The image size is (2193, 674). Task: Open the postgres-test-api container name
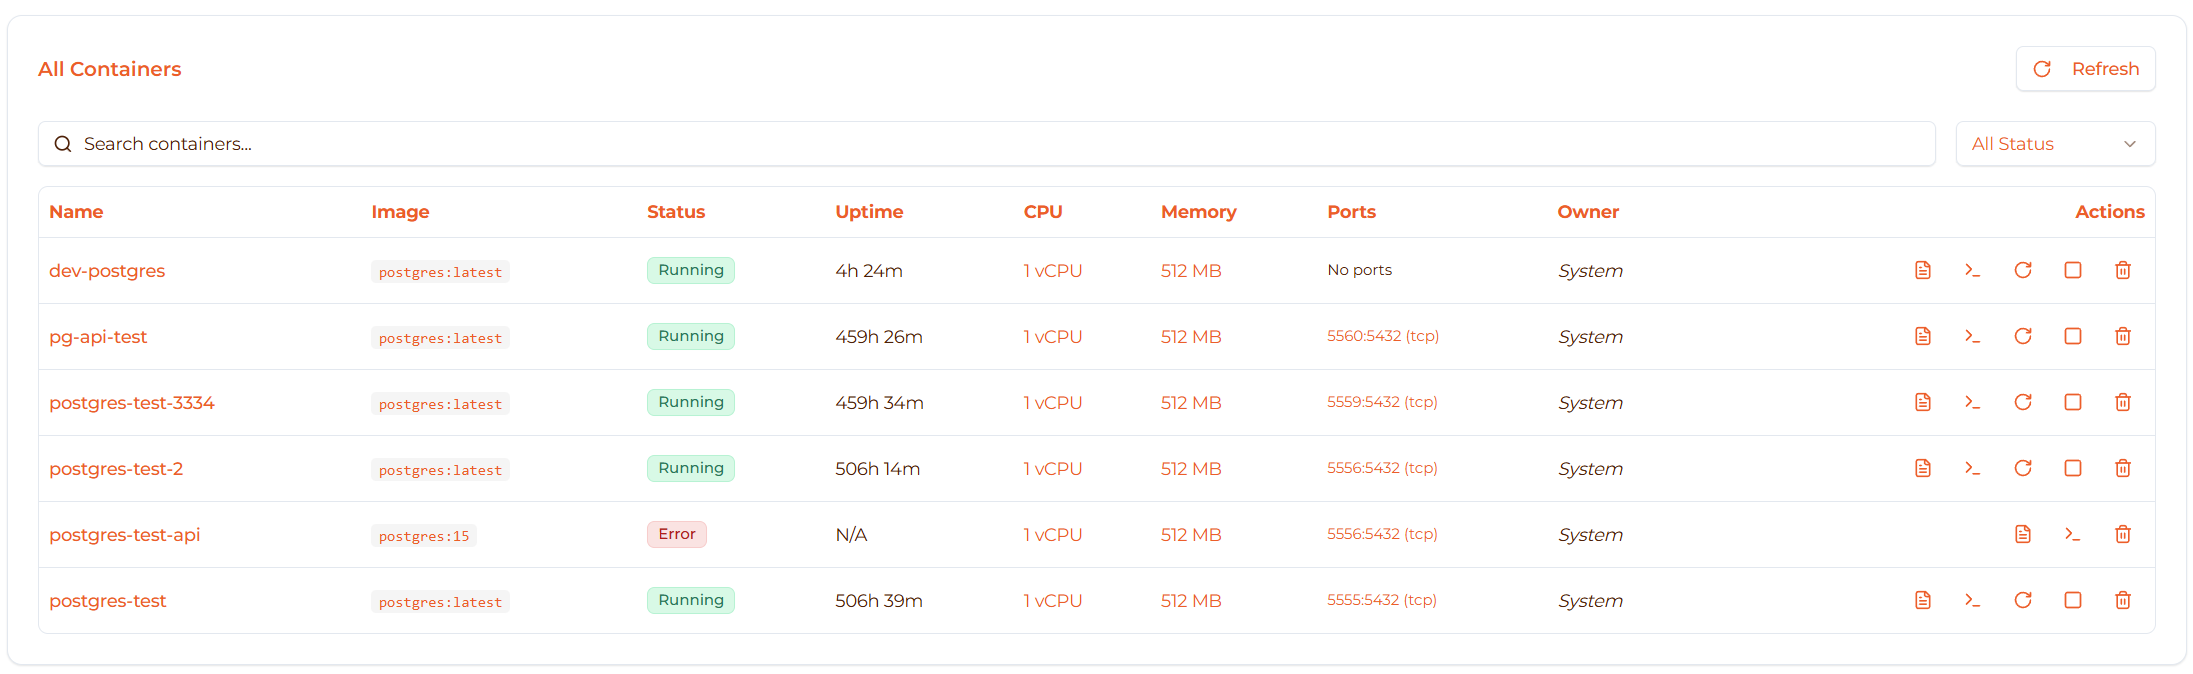[125, 535]
